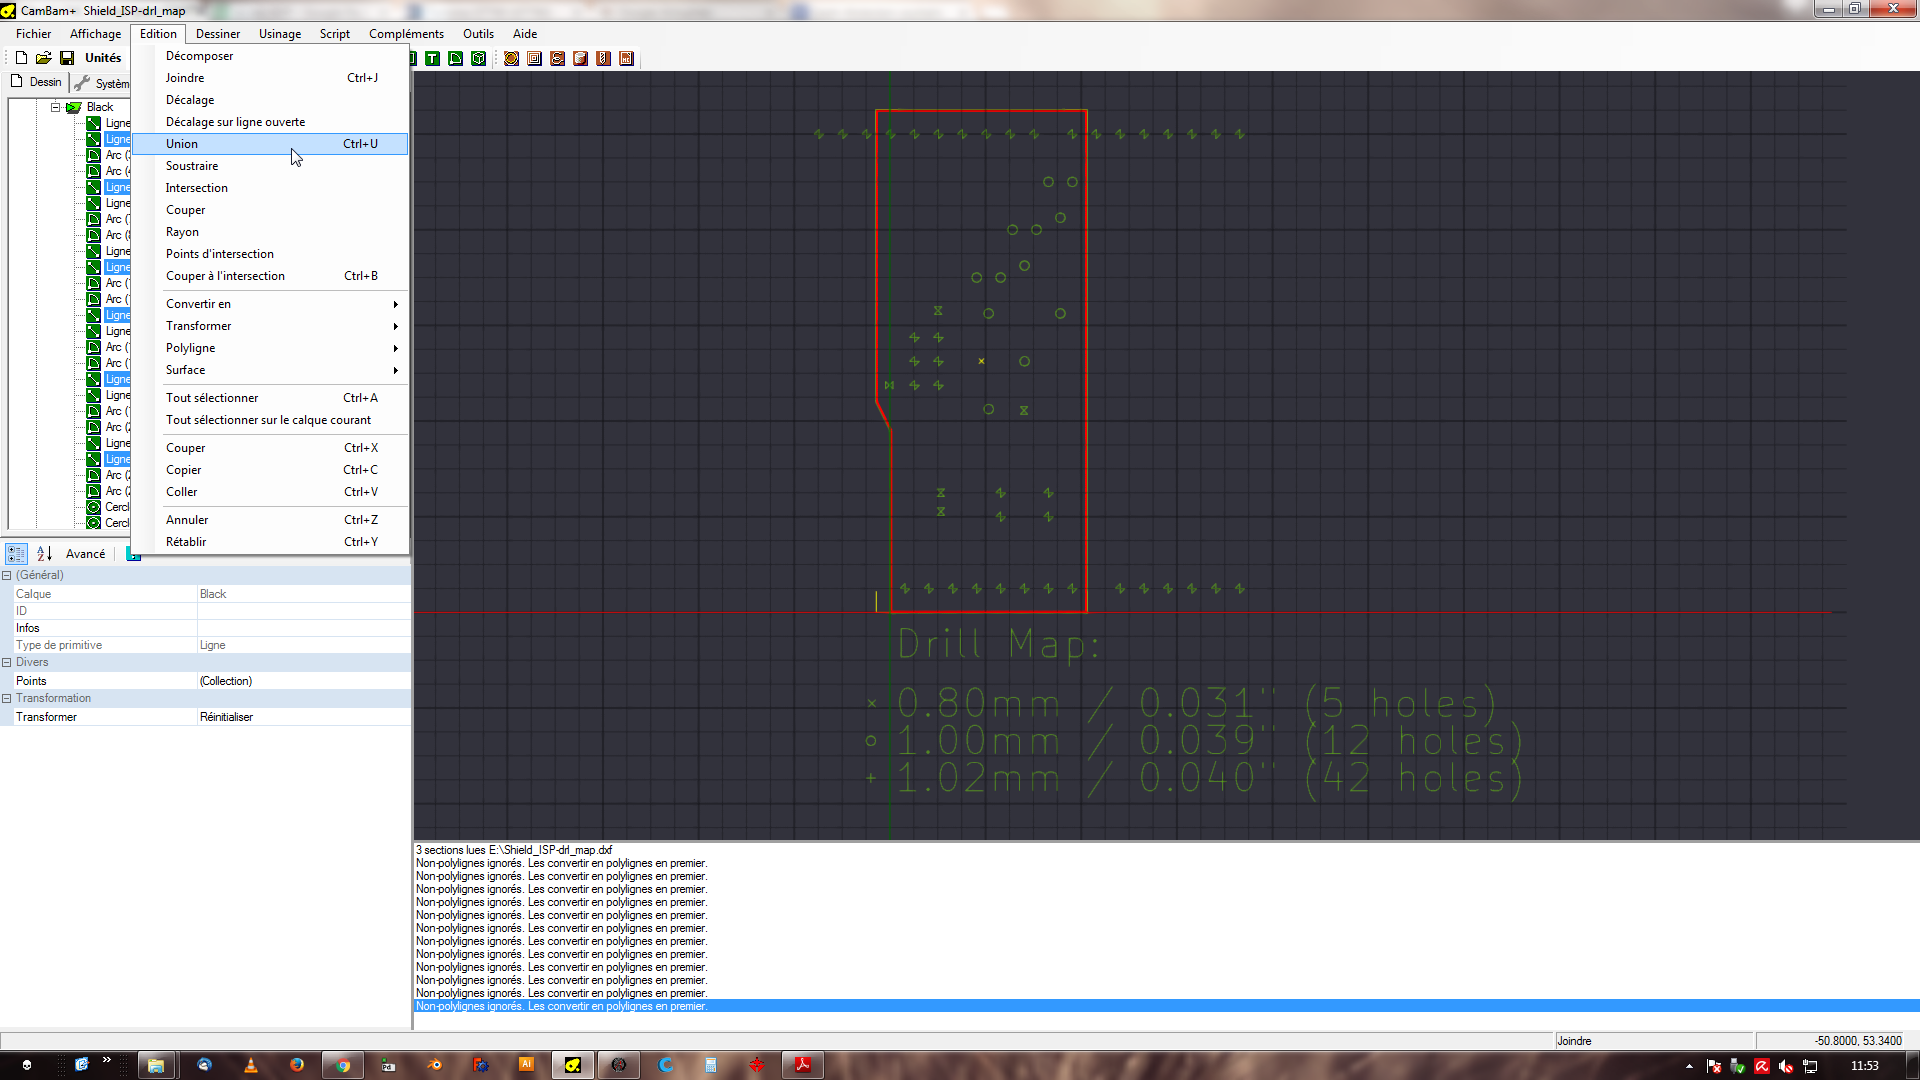Click the Drill machining operation icon
This screenshot has height=1080, width=1920.
603,59
